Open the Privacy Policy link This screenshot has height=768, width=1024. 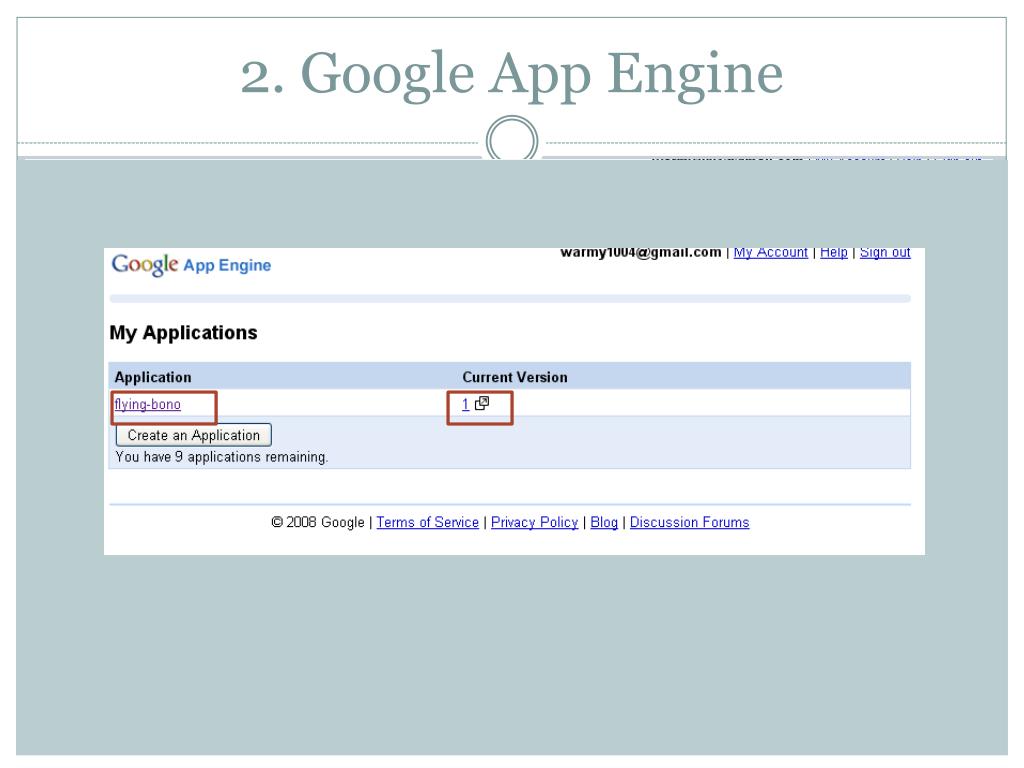(535, 522)
